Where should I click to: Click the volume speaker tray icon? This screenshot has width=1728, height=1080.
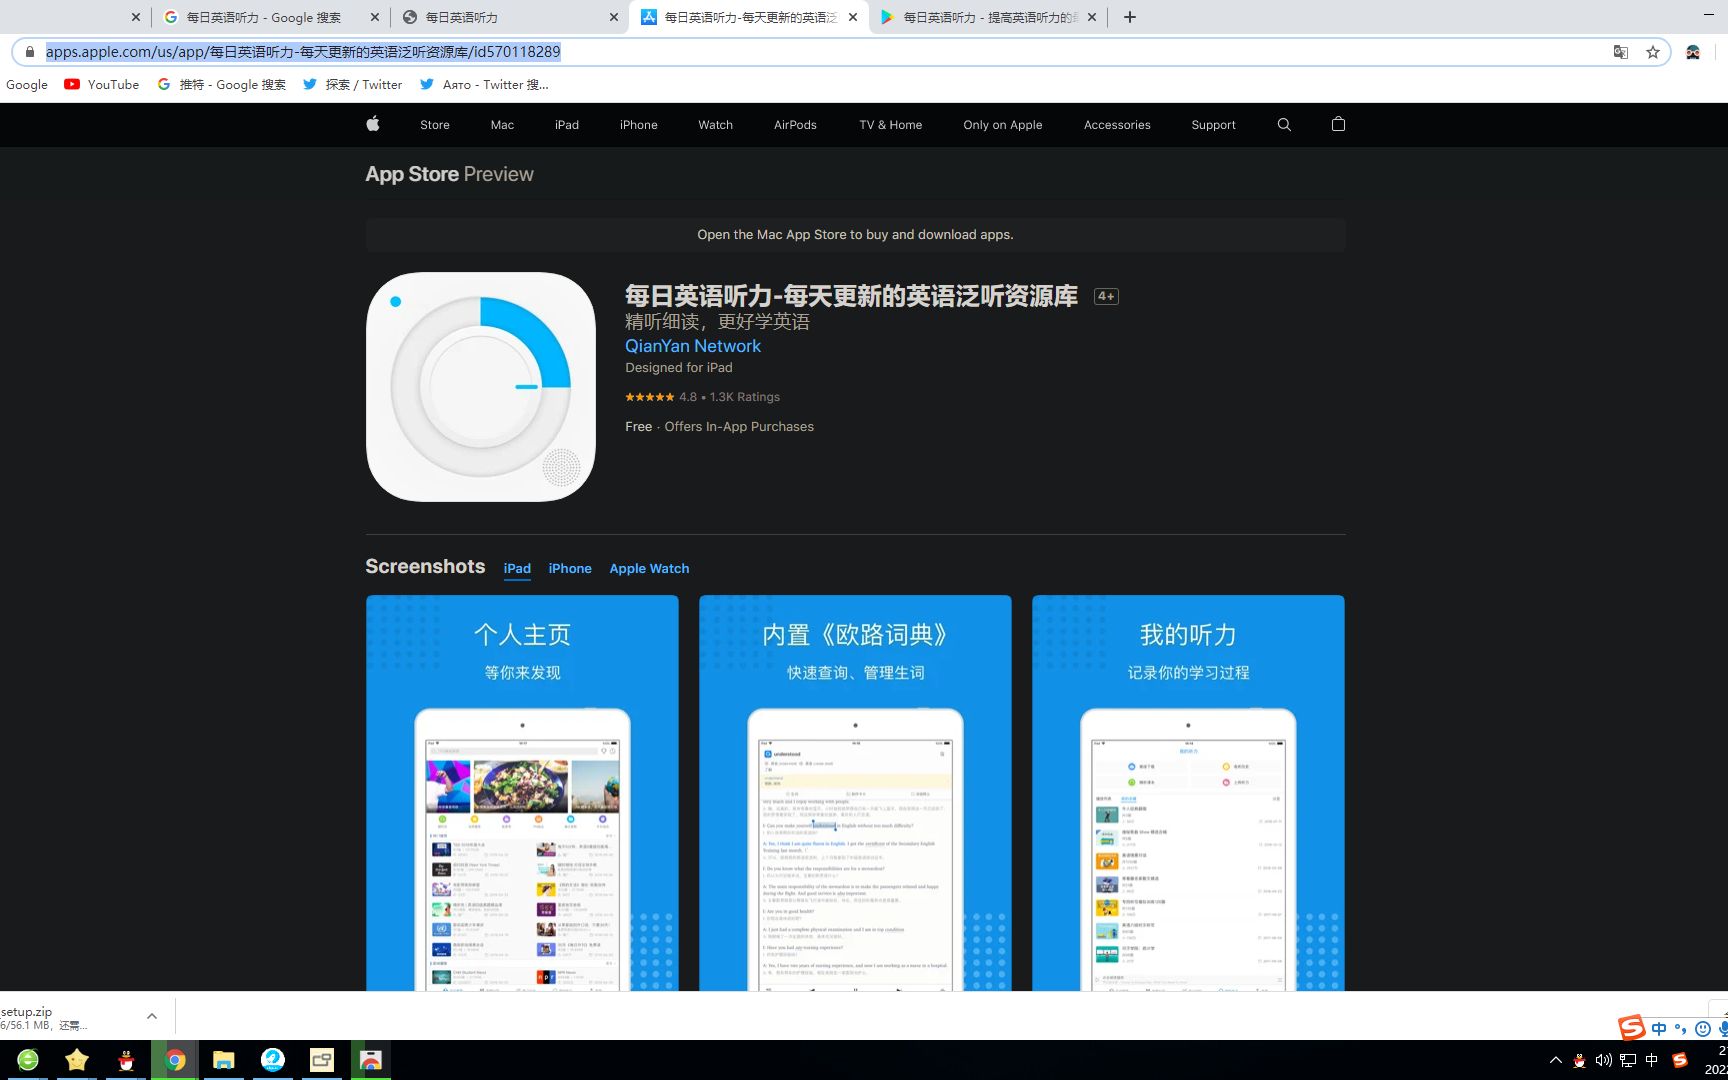[x=1603, y=1060]
